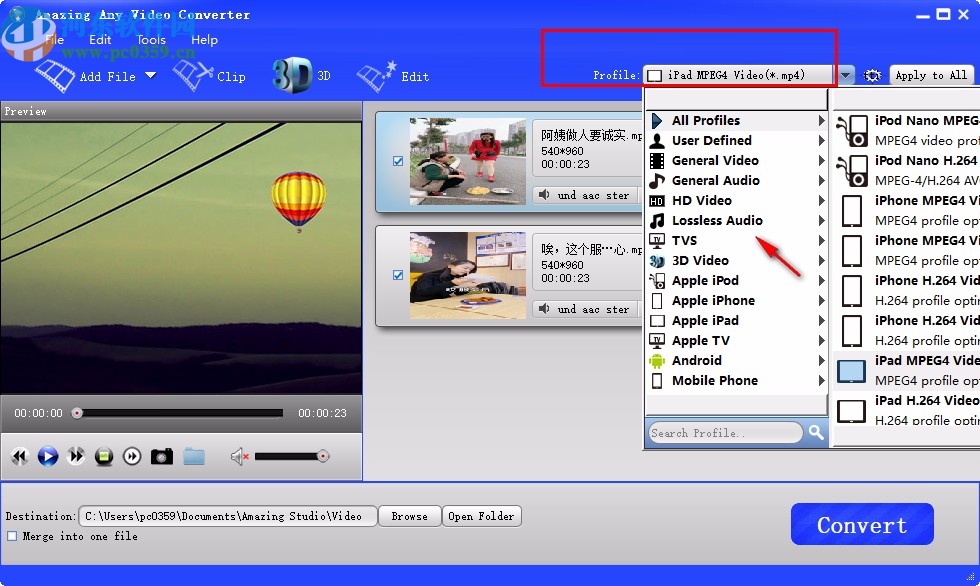The width and height of the screenshot is (980, 586).
Task: Open the Tools menu
Action: (x=150, y=40)
